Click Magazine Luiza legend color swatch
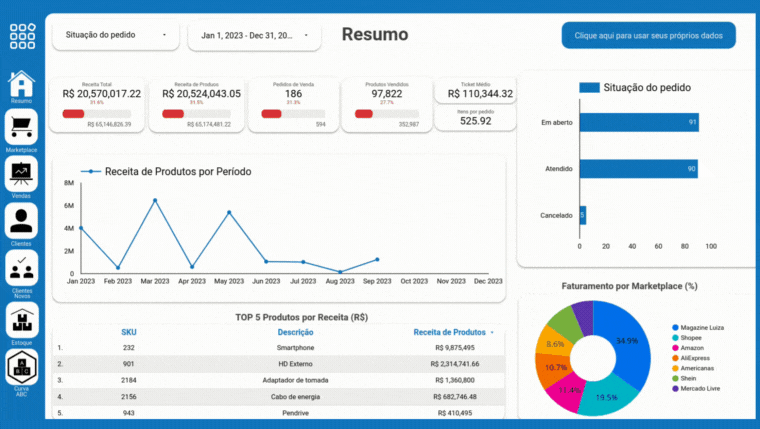The width and height of the screenshot is (760, 429). pyautogui.click(x=676, y=327)
